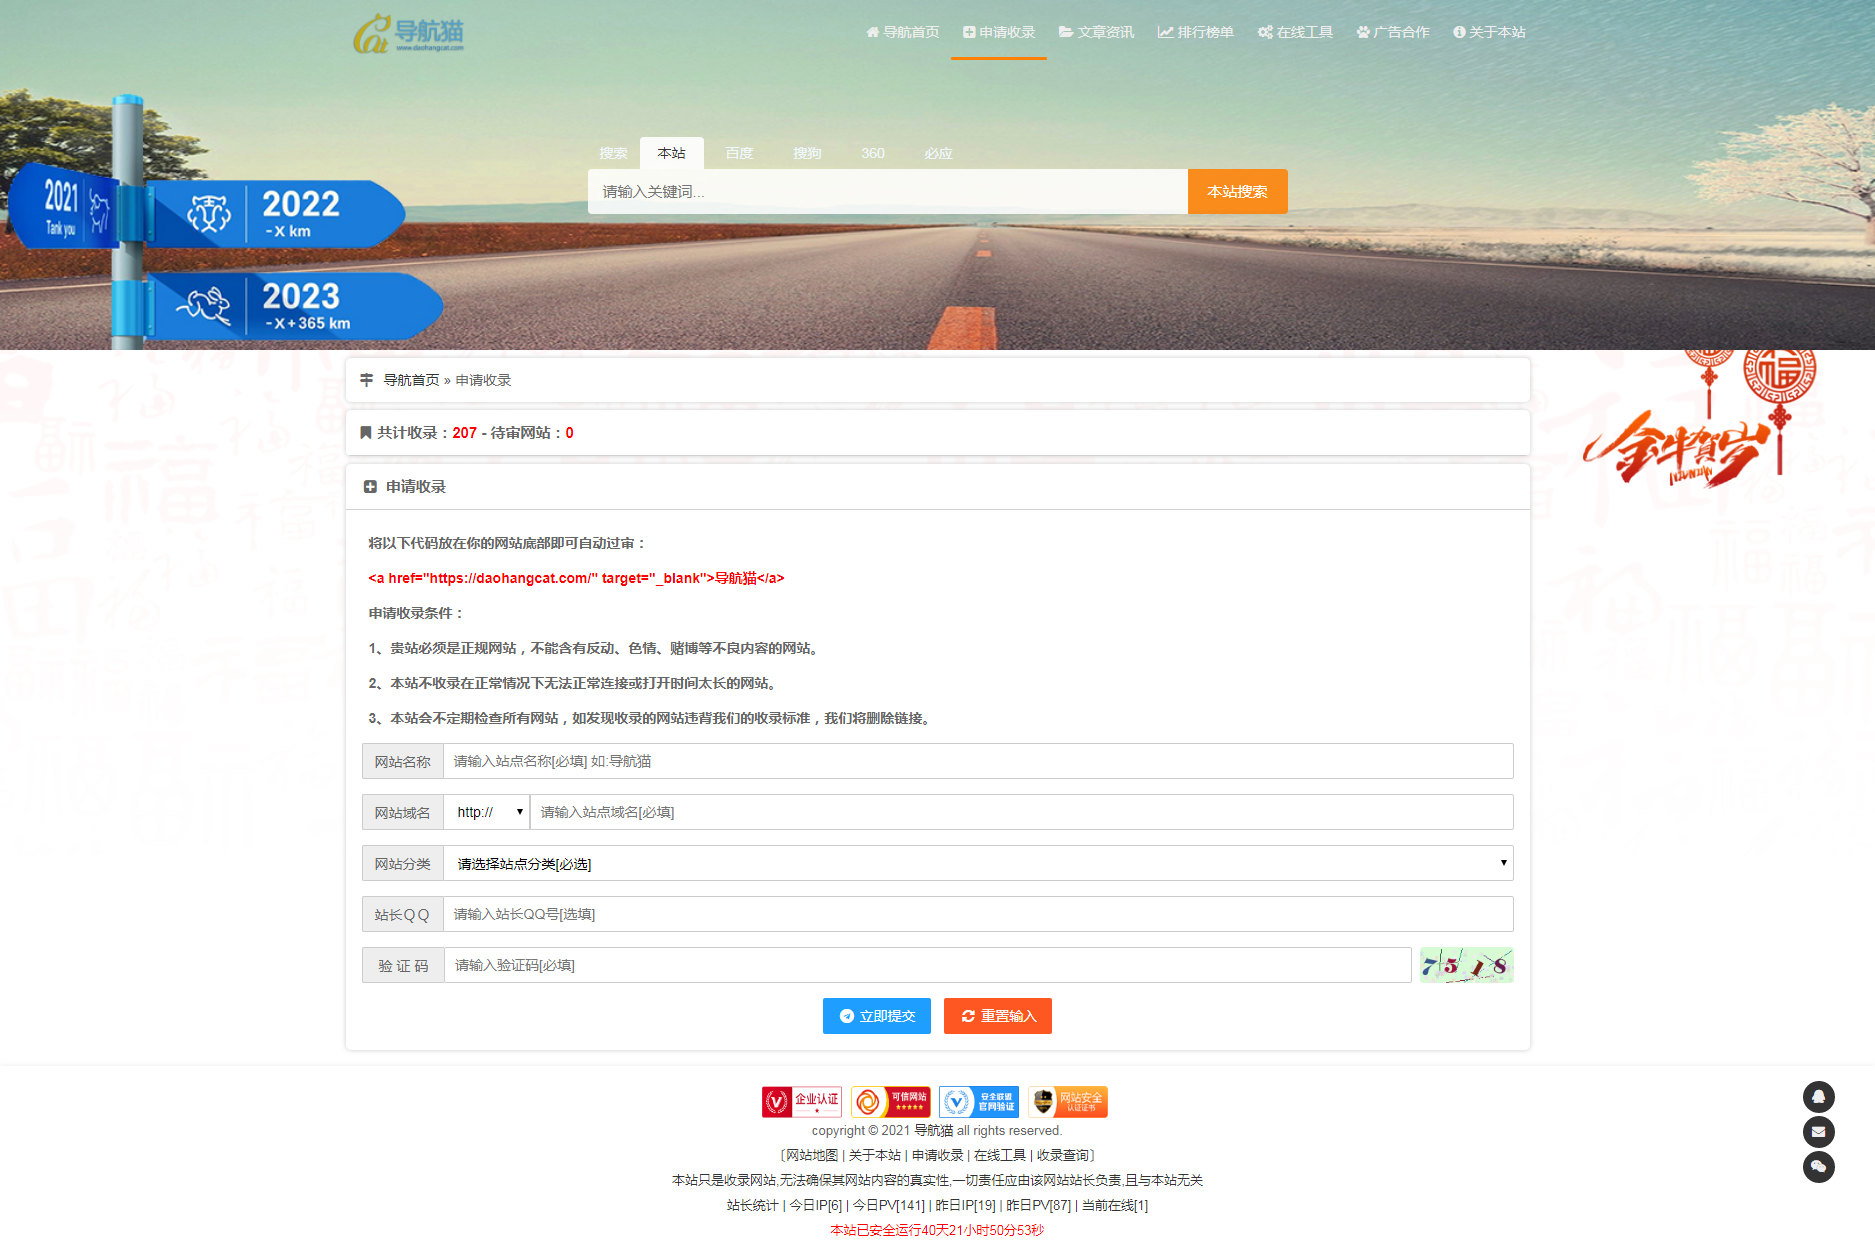Click the captcha image beside 验证码
Viewport: 1875px width, 1248px height.
point(1466,965)
